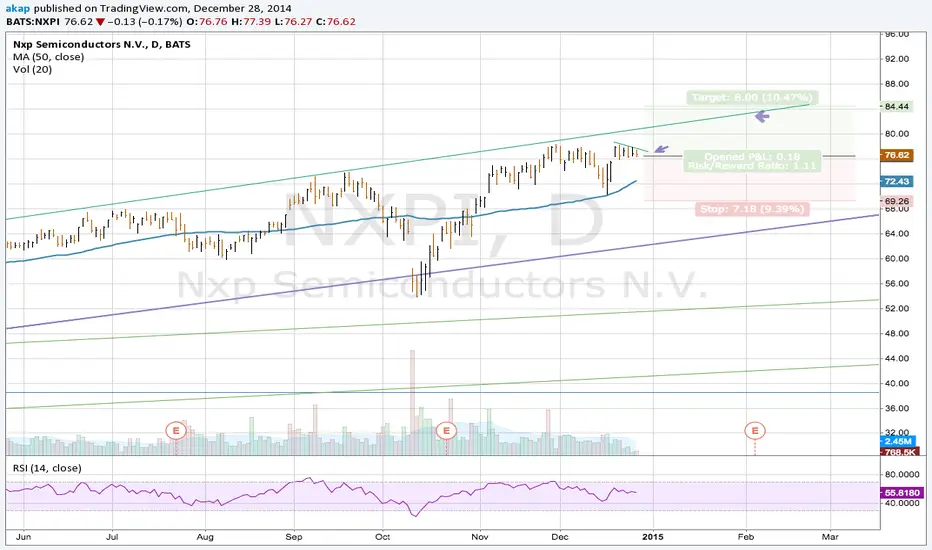This screenshot has width=932, height=550.
Task: Click the 84.44 target price tag
Action: point(896,106)
